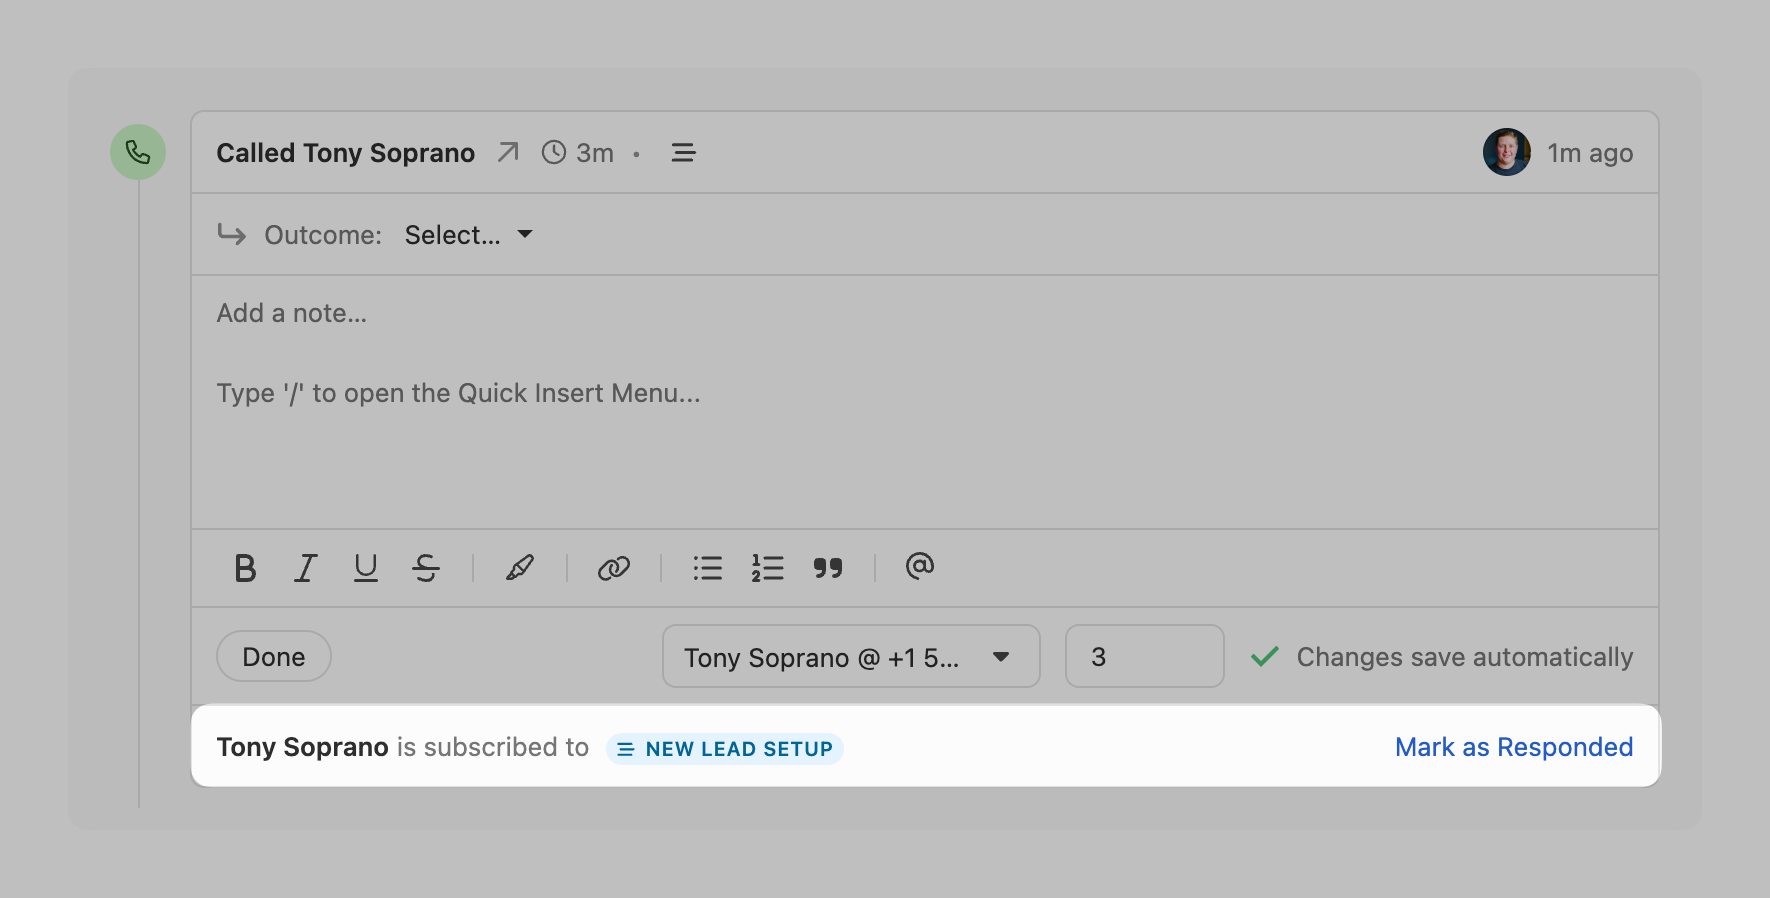1770x898 pixels.
Task: Click Mark as Responded
Action: [x=1514, y=747]
